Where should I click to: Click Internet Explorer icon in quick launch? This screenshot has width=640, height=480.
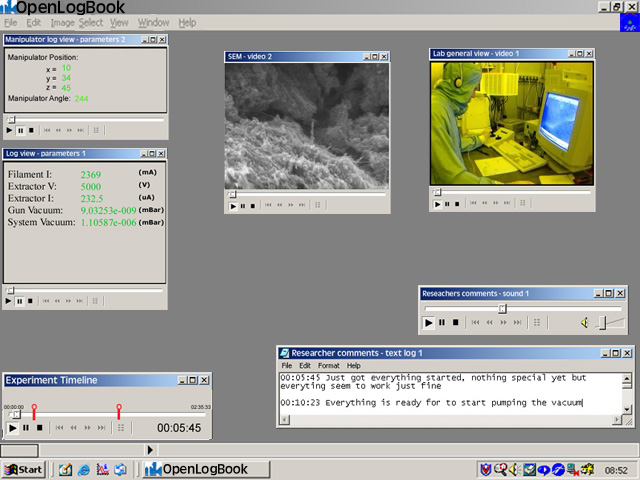click(x=84, y=469)
